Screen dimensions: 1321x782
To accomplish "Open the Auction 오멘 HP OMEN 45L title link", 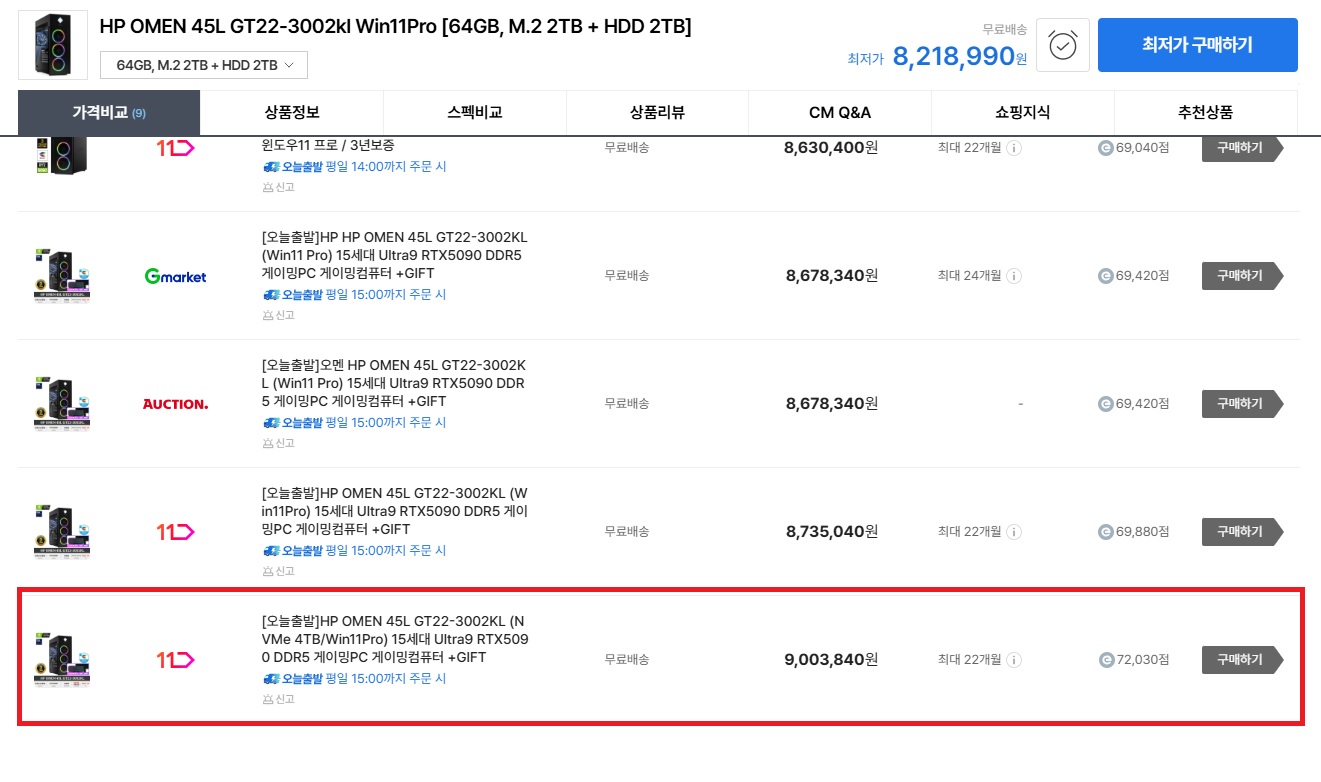I will pos(394,383).
